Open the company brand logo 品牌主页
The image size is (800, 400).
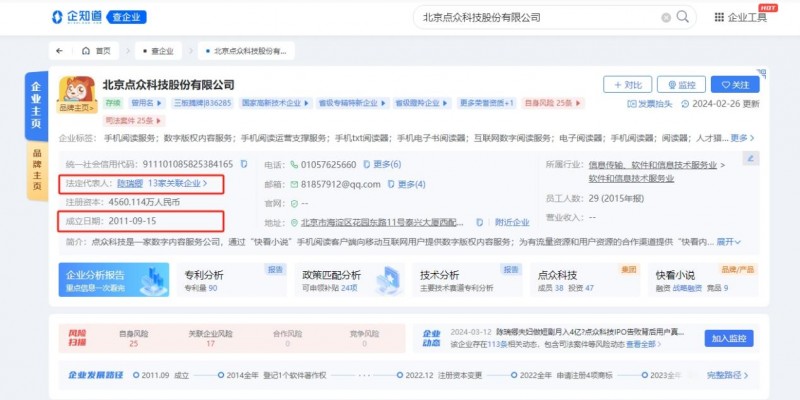(x=77, y=94)
